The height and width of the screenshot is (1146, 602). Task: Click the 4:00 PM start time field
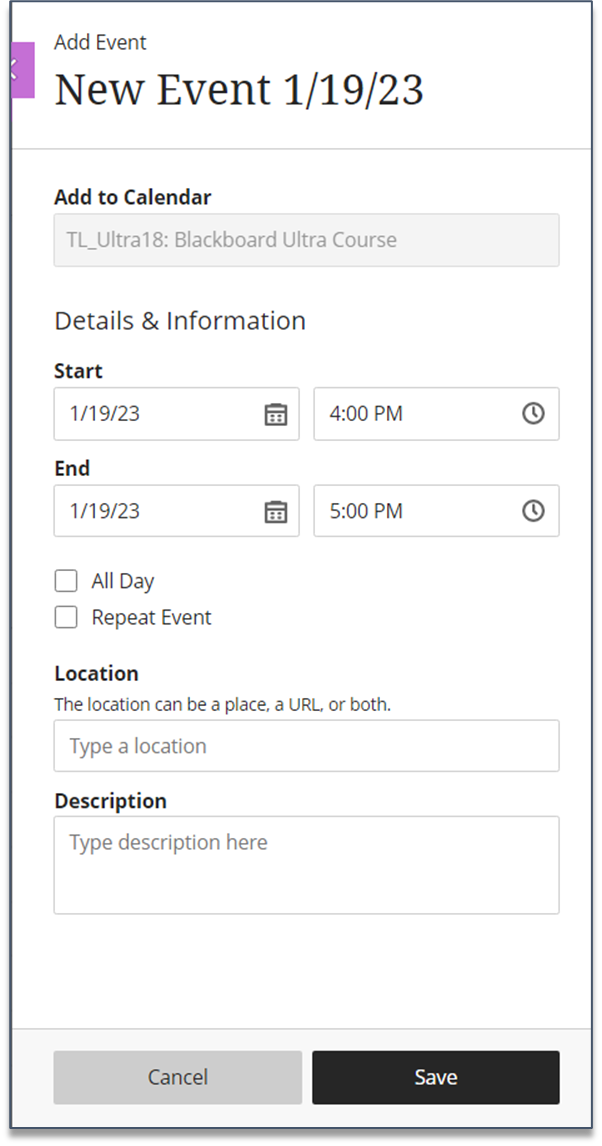tap(437, 414)
